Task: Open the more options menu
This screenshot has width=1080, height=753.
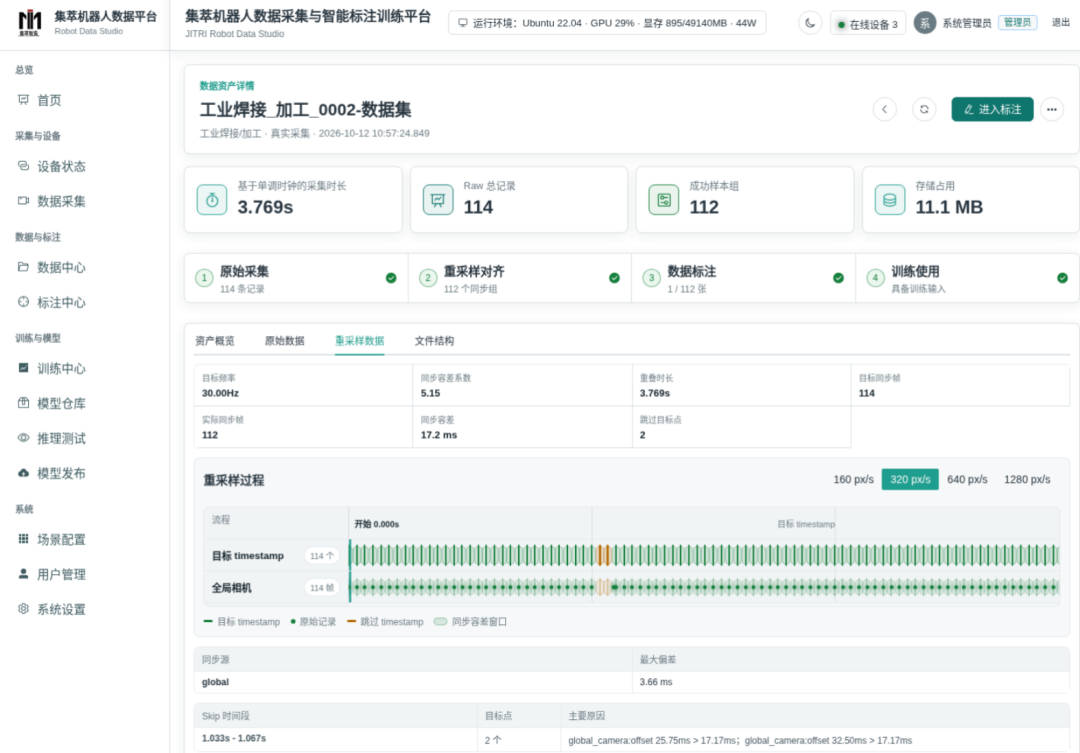Action: (1051, 110)
